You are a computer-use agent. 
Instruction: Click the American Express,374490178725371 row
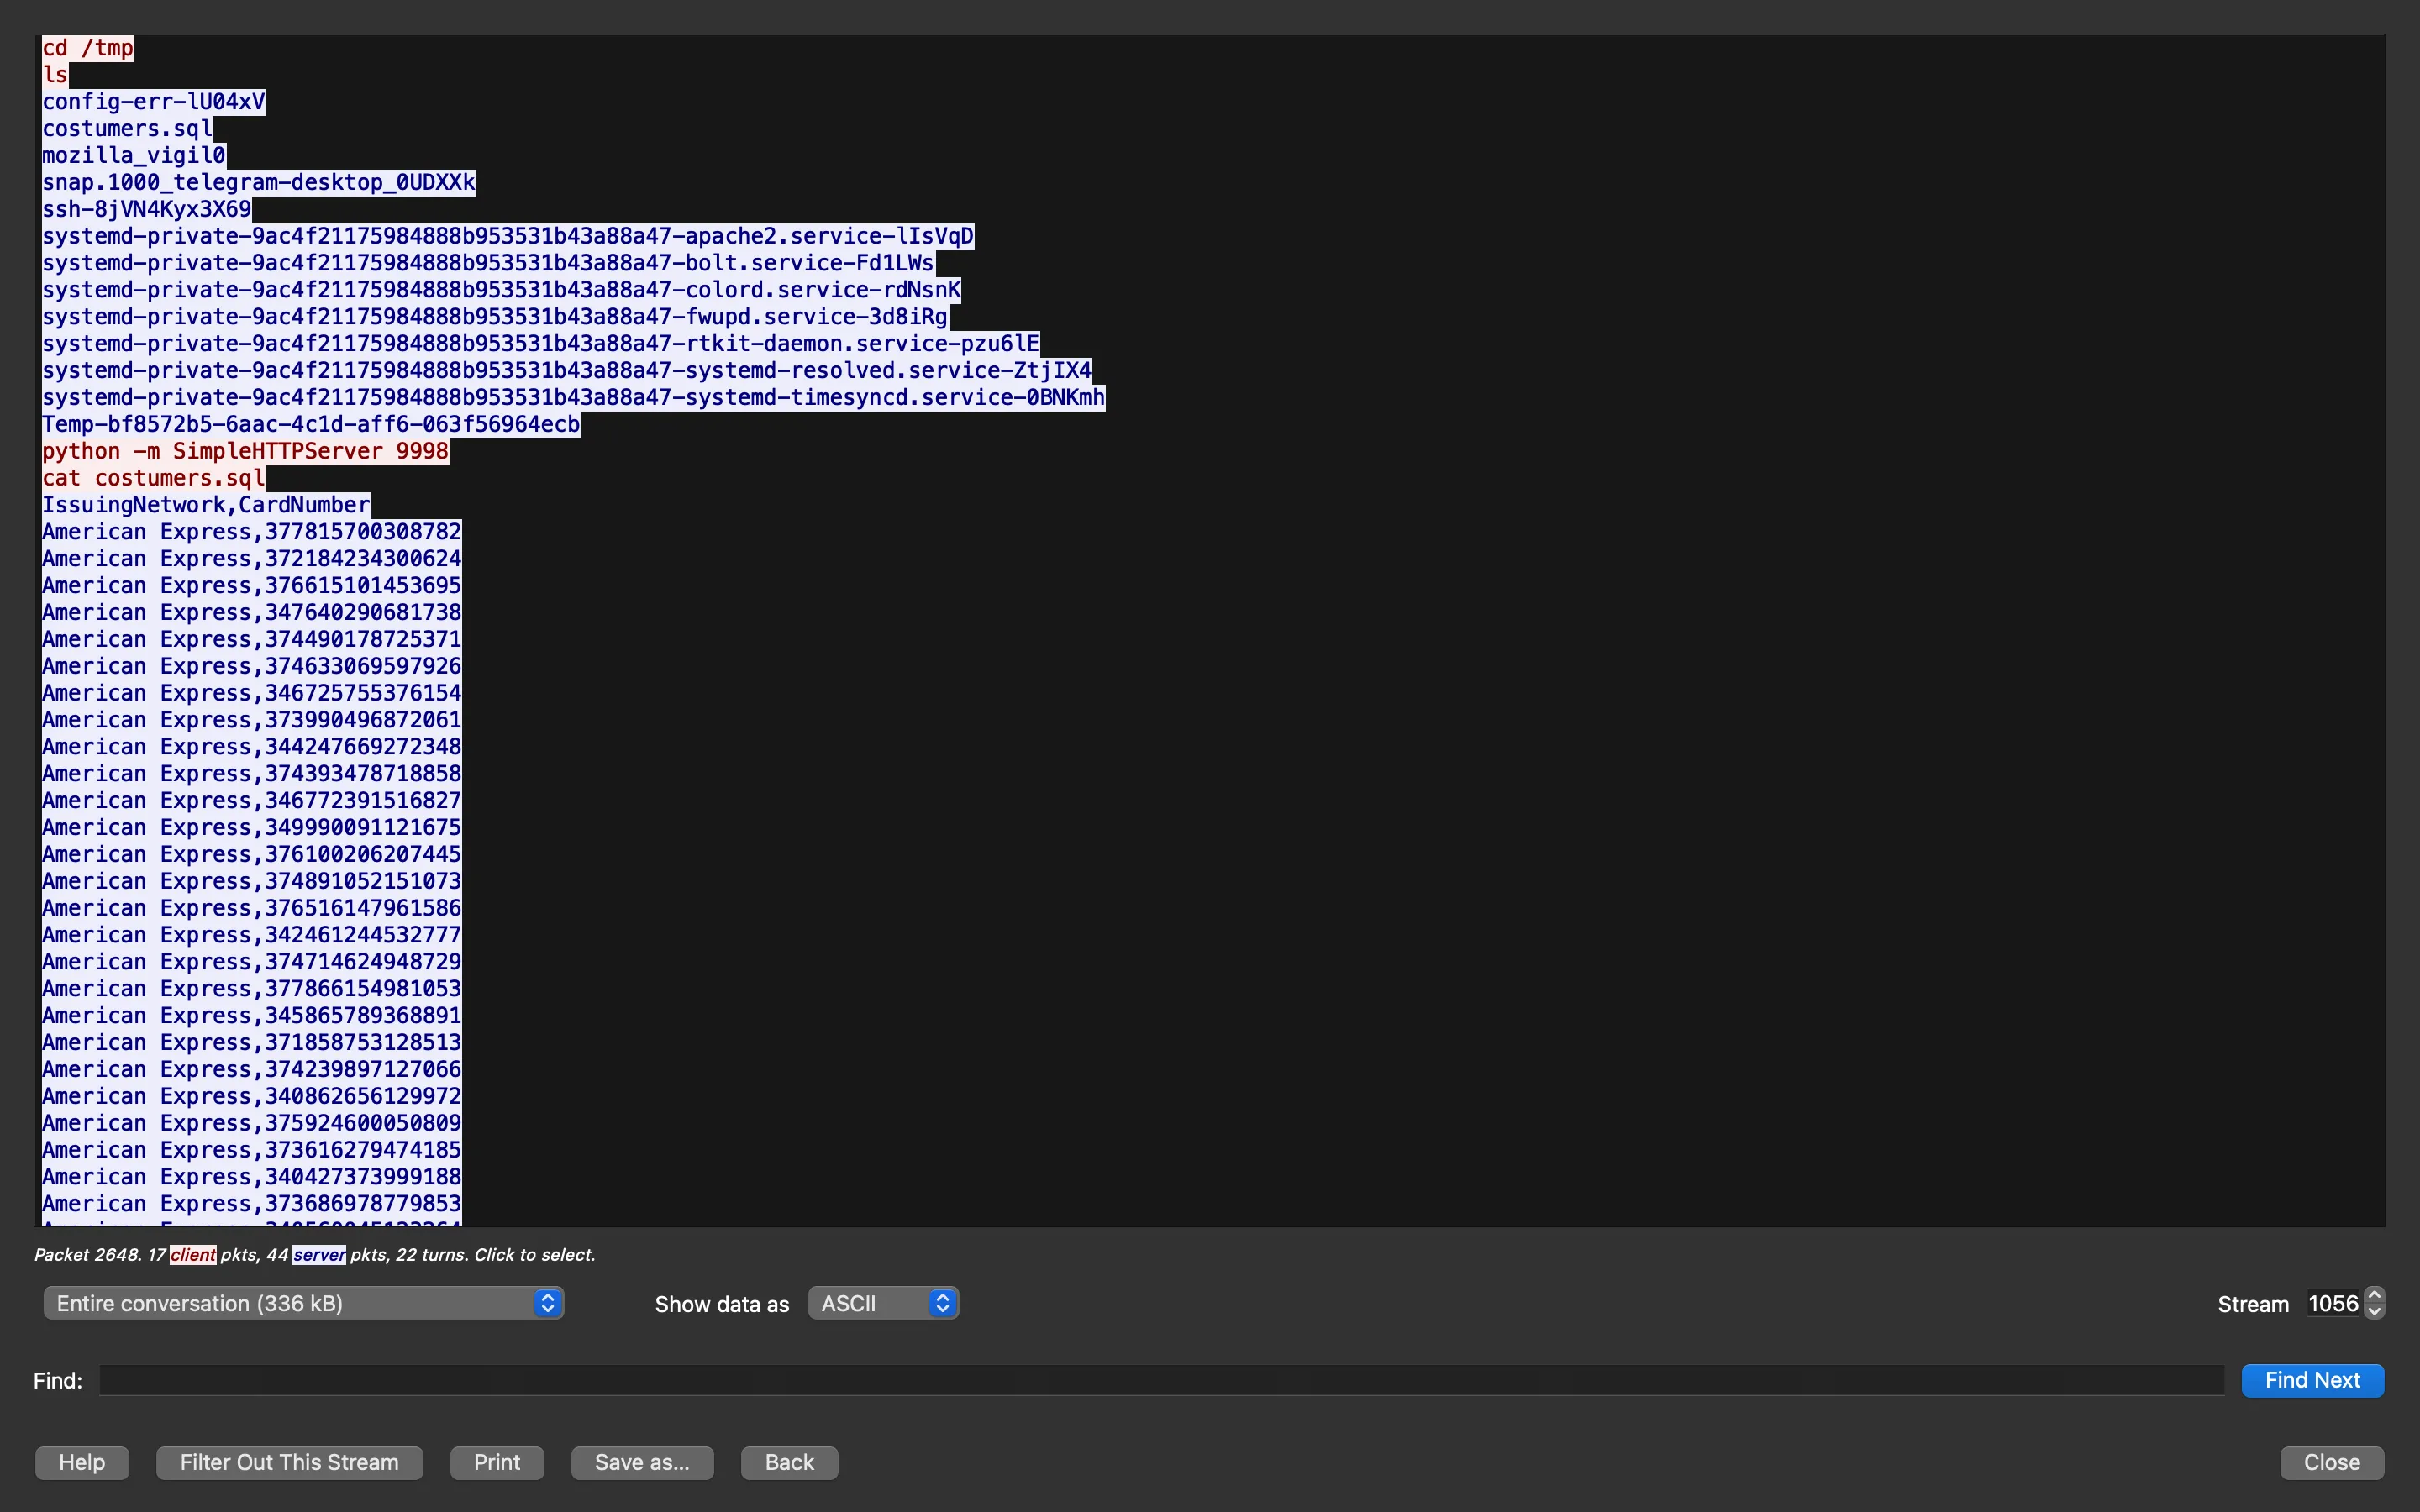pos(252,640)
